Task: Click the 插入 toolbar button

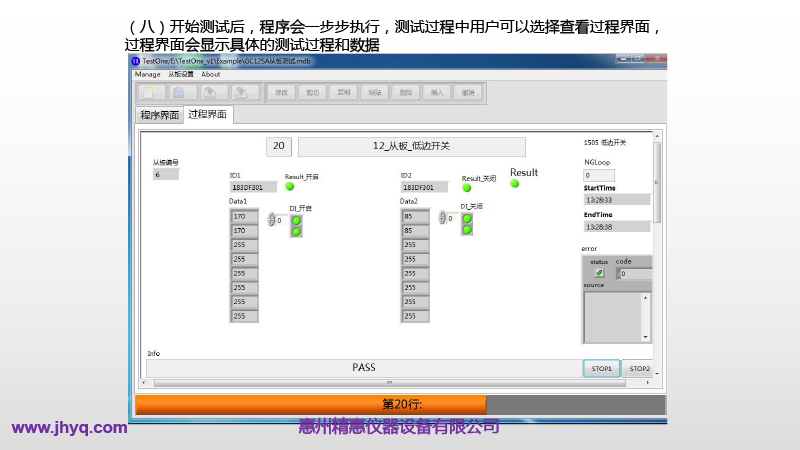Action: click(437, 92)
